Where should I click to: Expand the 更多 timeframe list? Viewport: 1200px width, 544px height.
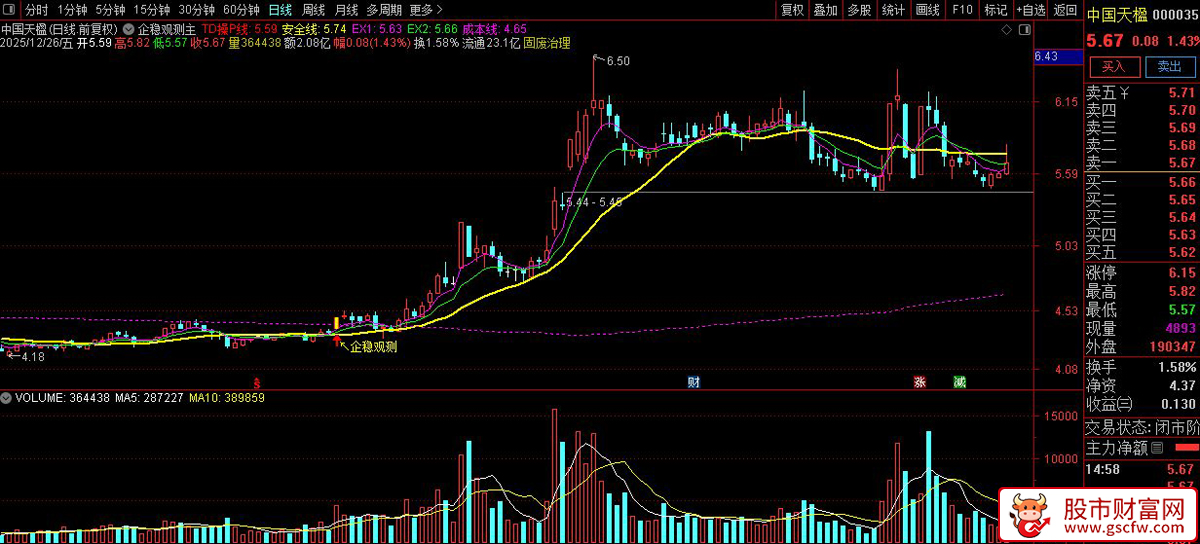point(427,10)
